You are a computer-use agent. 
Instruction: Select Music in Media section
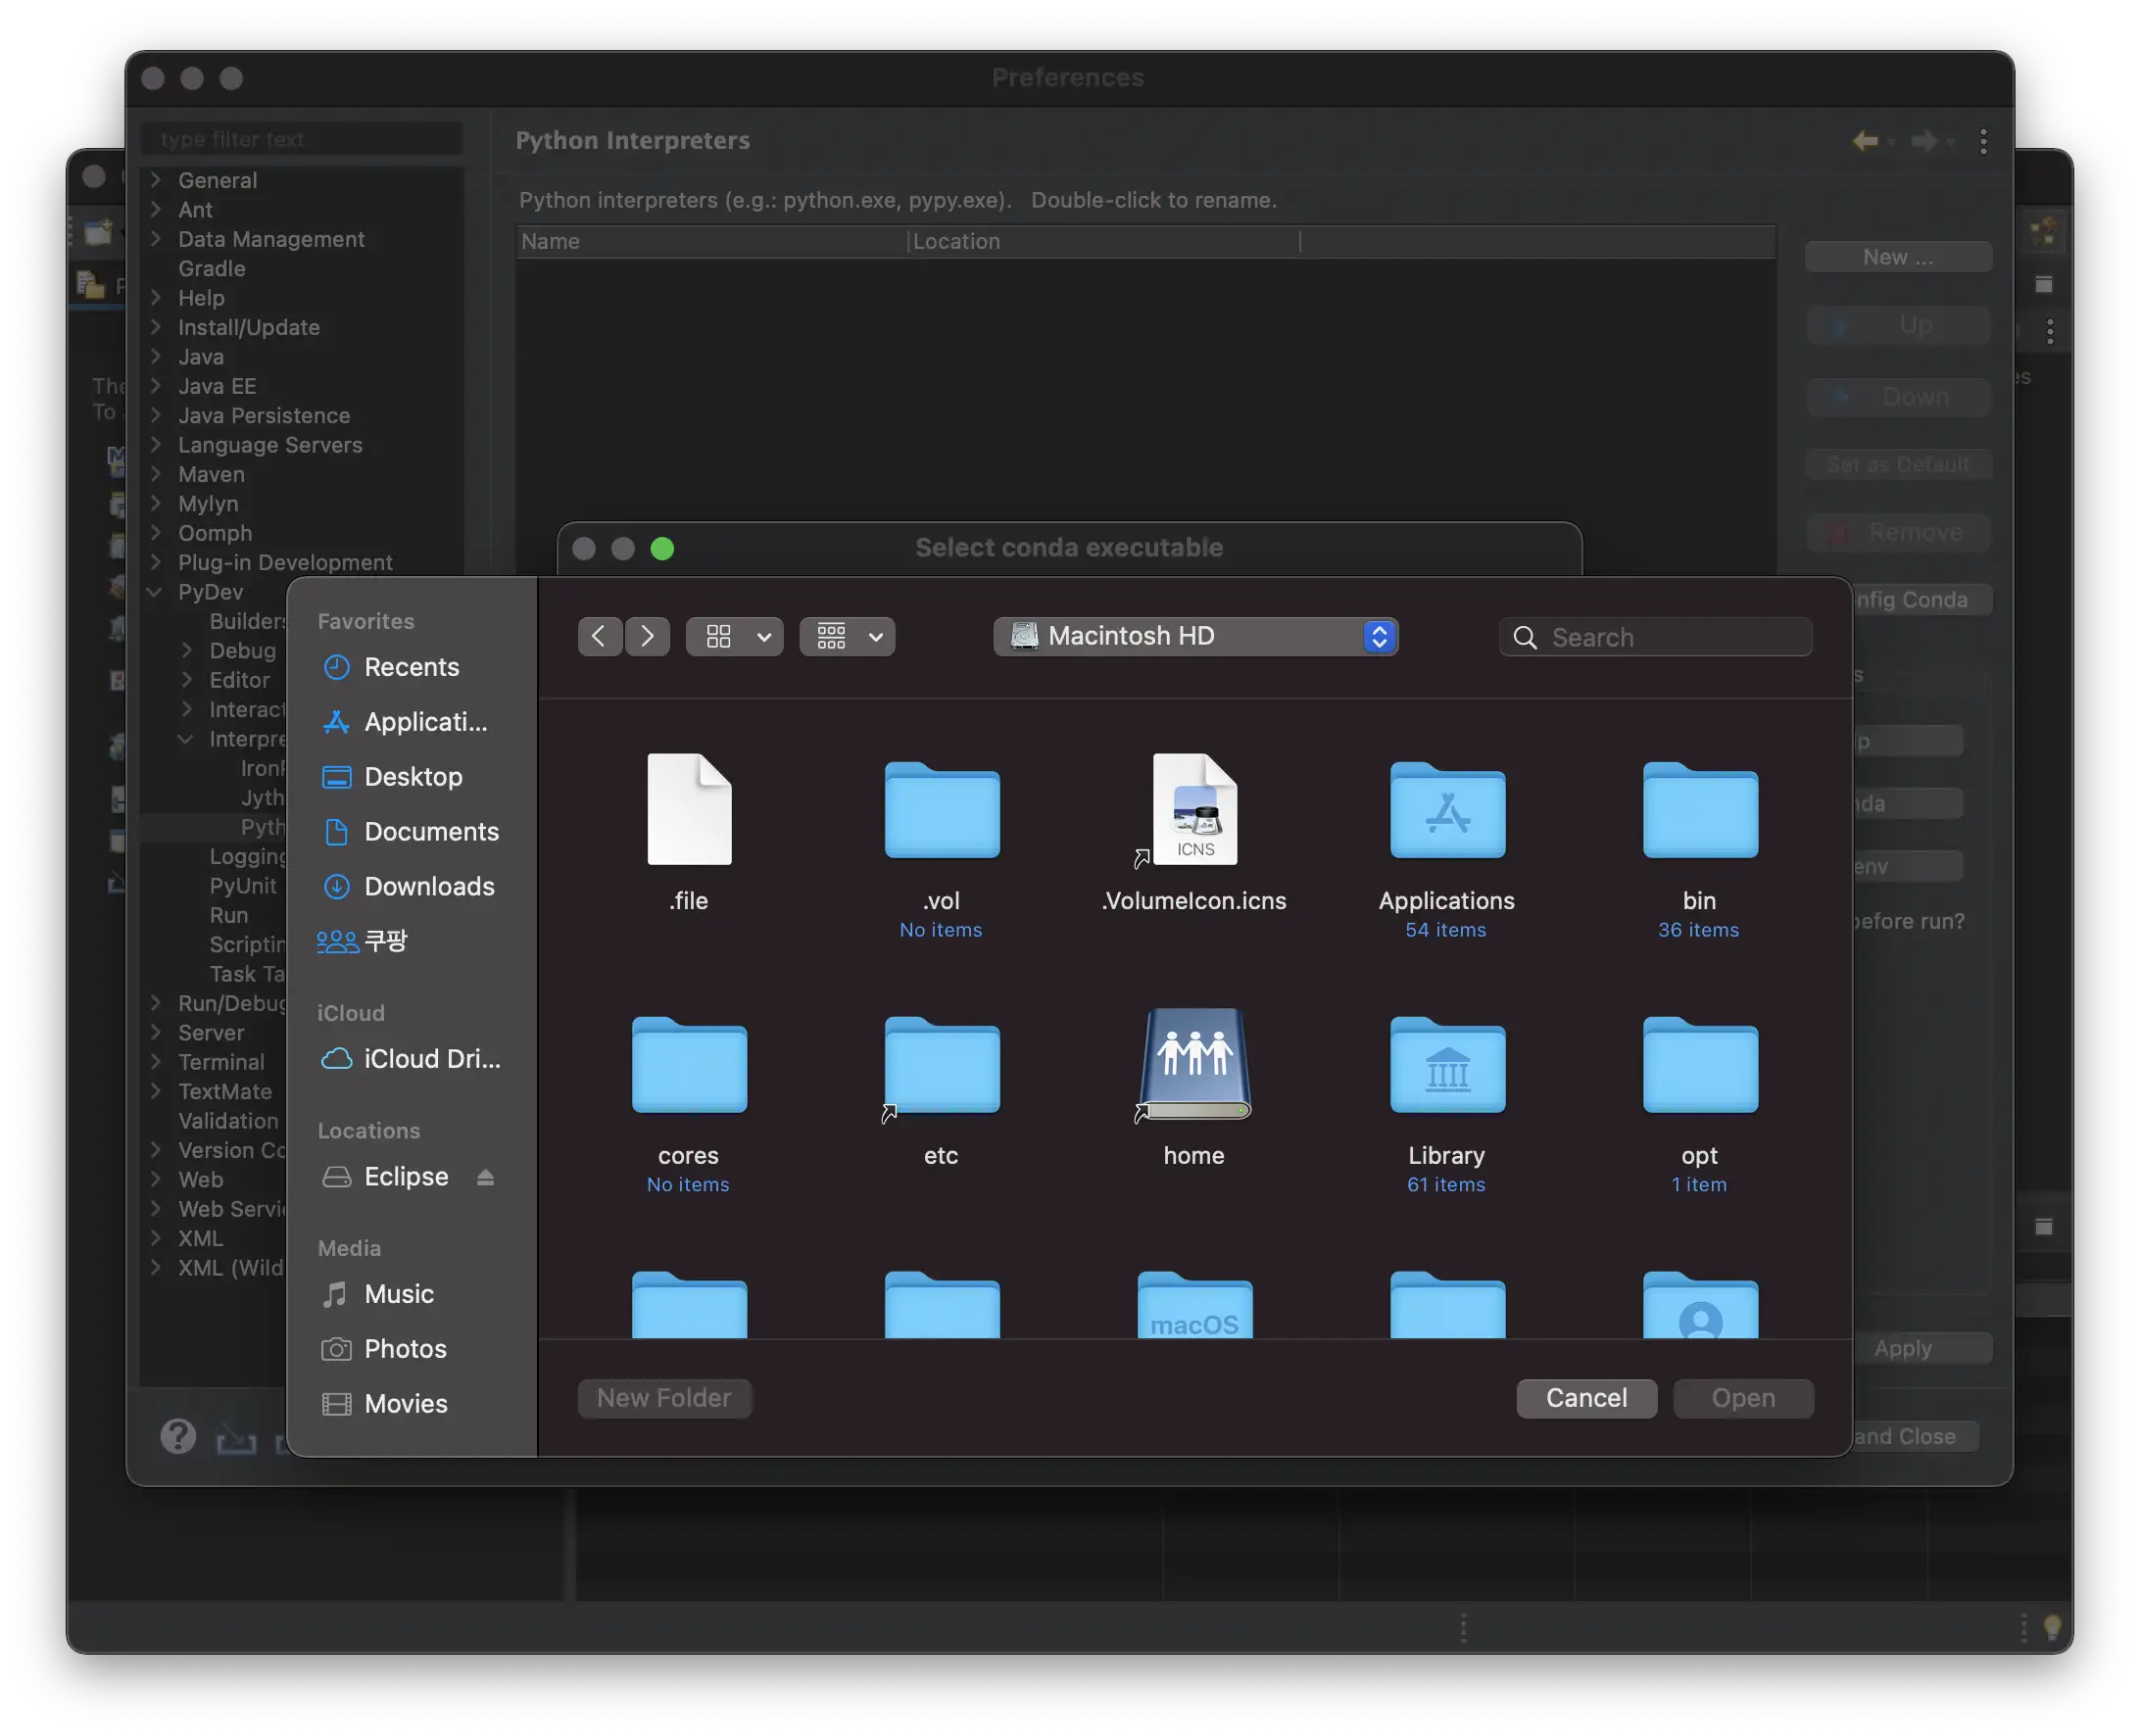point(398,1294)
